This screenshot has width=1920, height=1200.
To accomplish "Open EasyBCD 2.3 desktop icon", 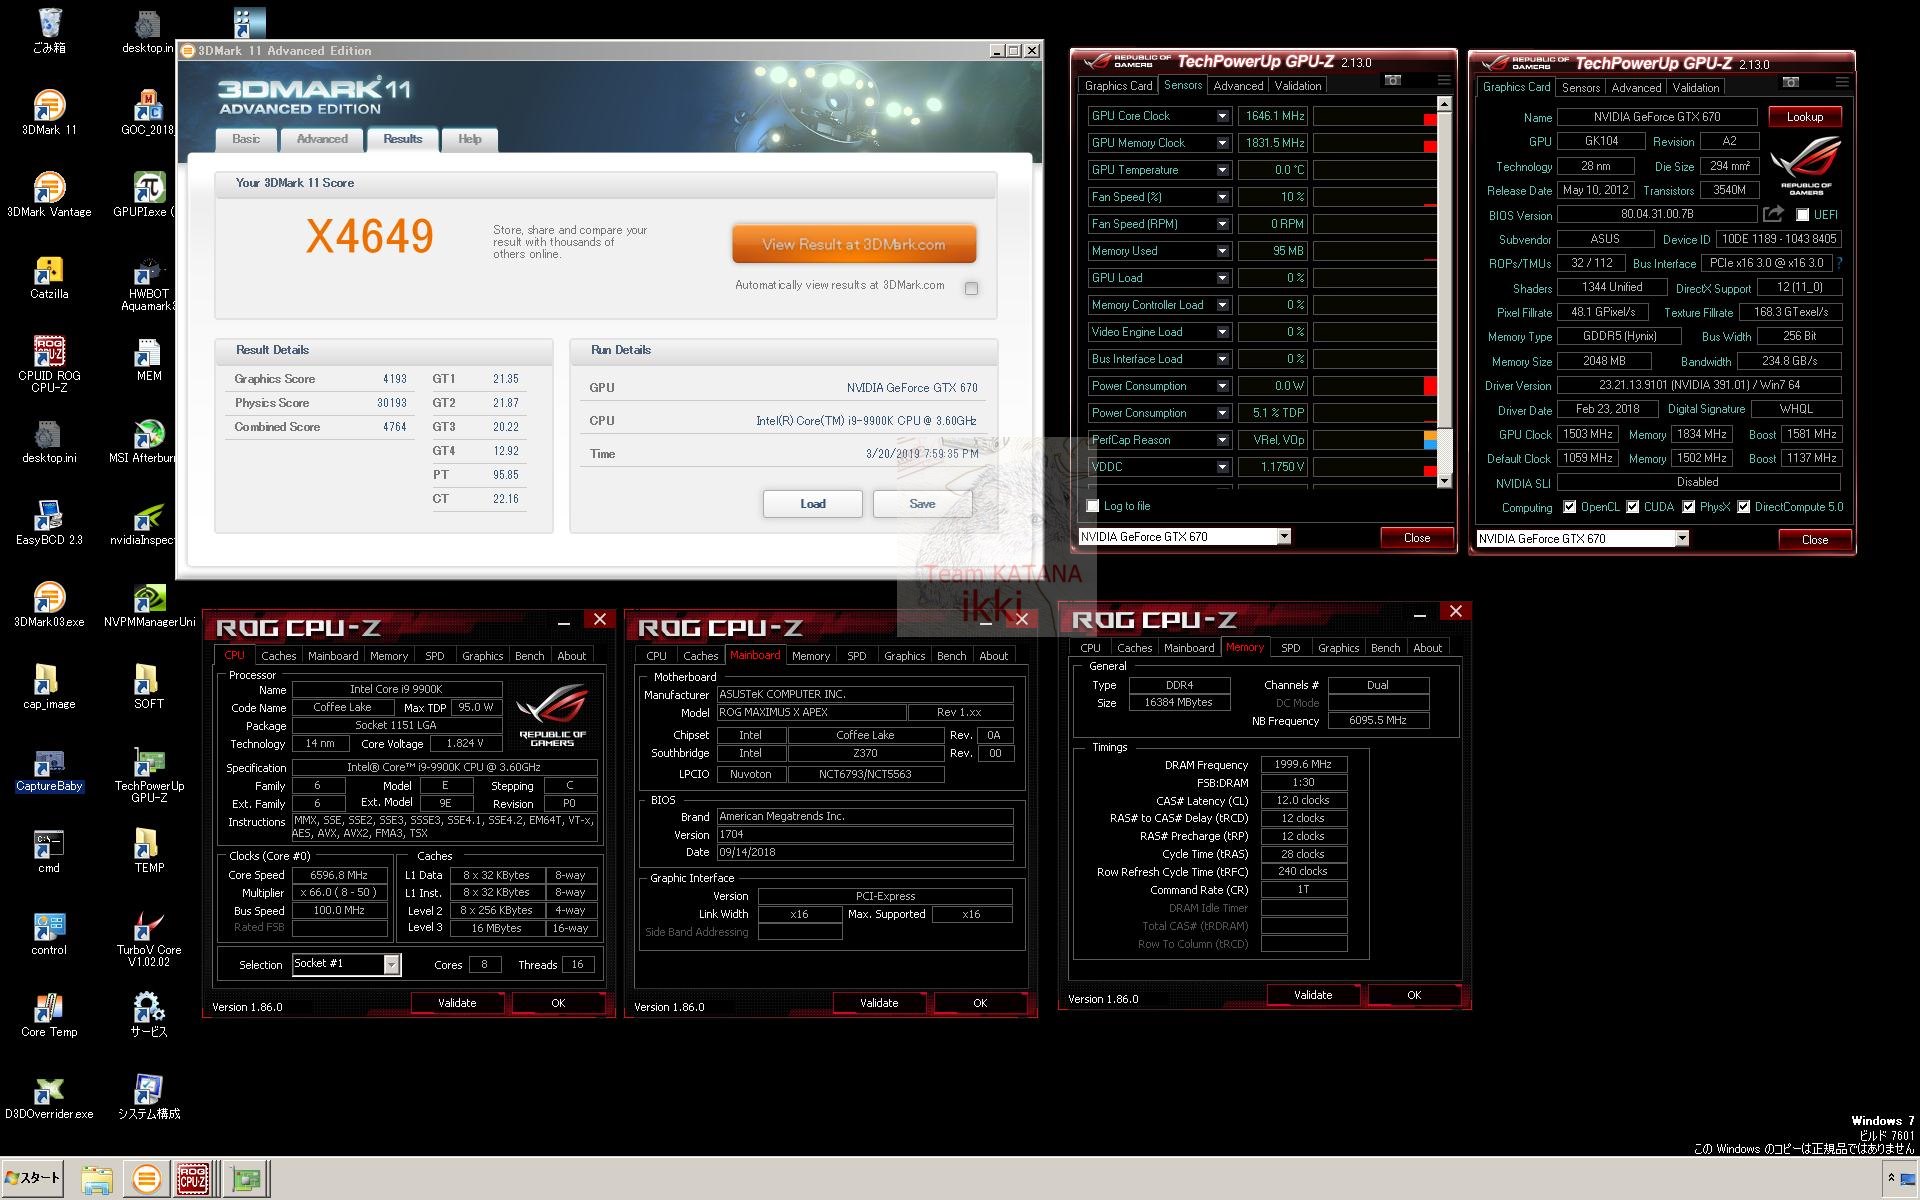I will (x=49, y=523).
